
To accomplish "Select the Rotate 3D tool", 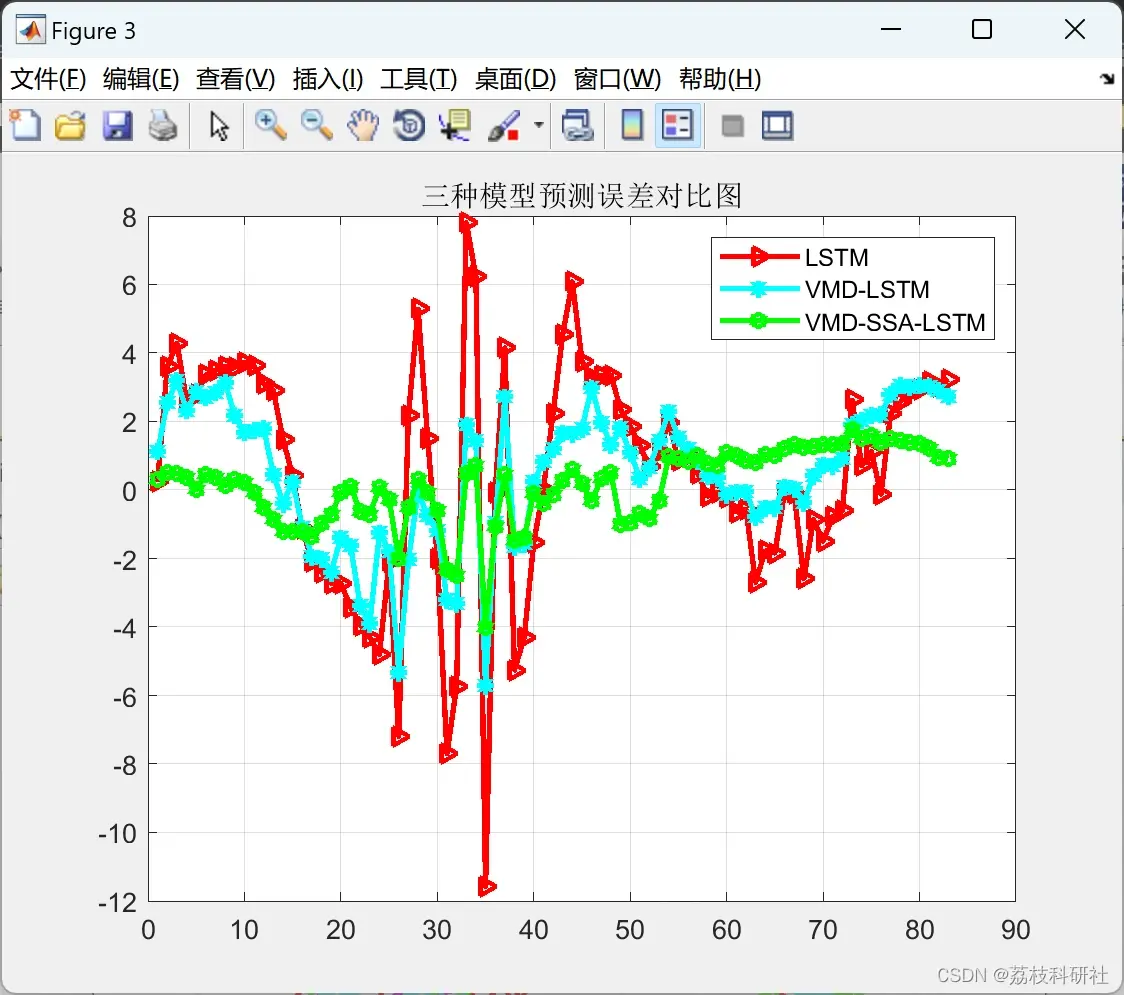I will [x=409, y=125].
